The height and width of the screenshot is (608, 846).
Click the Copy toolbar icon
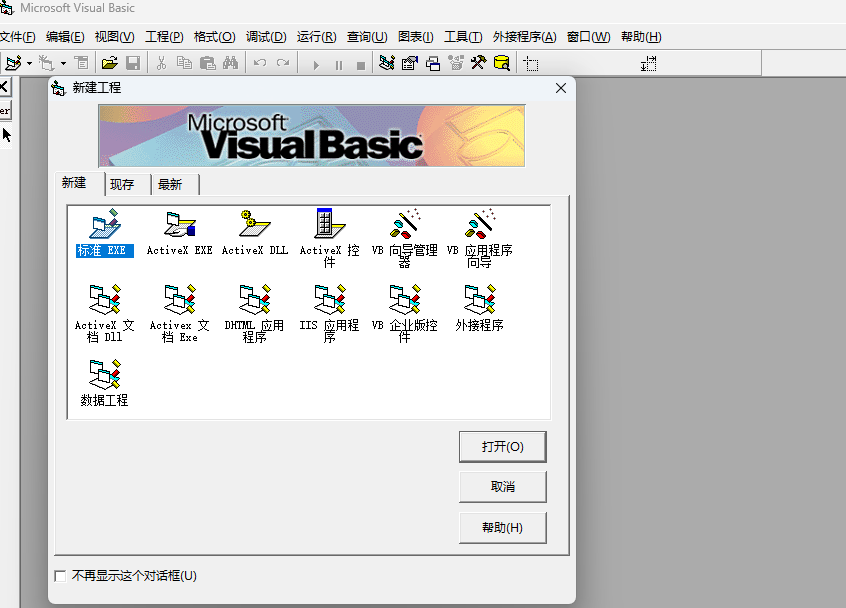tap(185, 64)
